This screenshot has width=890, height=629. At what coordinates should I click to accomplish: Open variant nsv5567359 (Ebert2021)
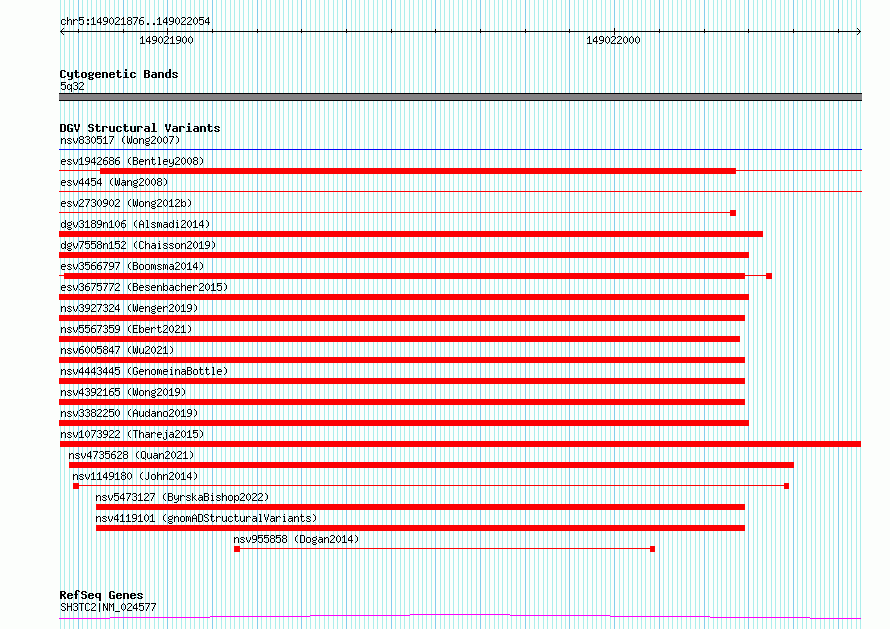[x=126, y=329]
